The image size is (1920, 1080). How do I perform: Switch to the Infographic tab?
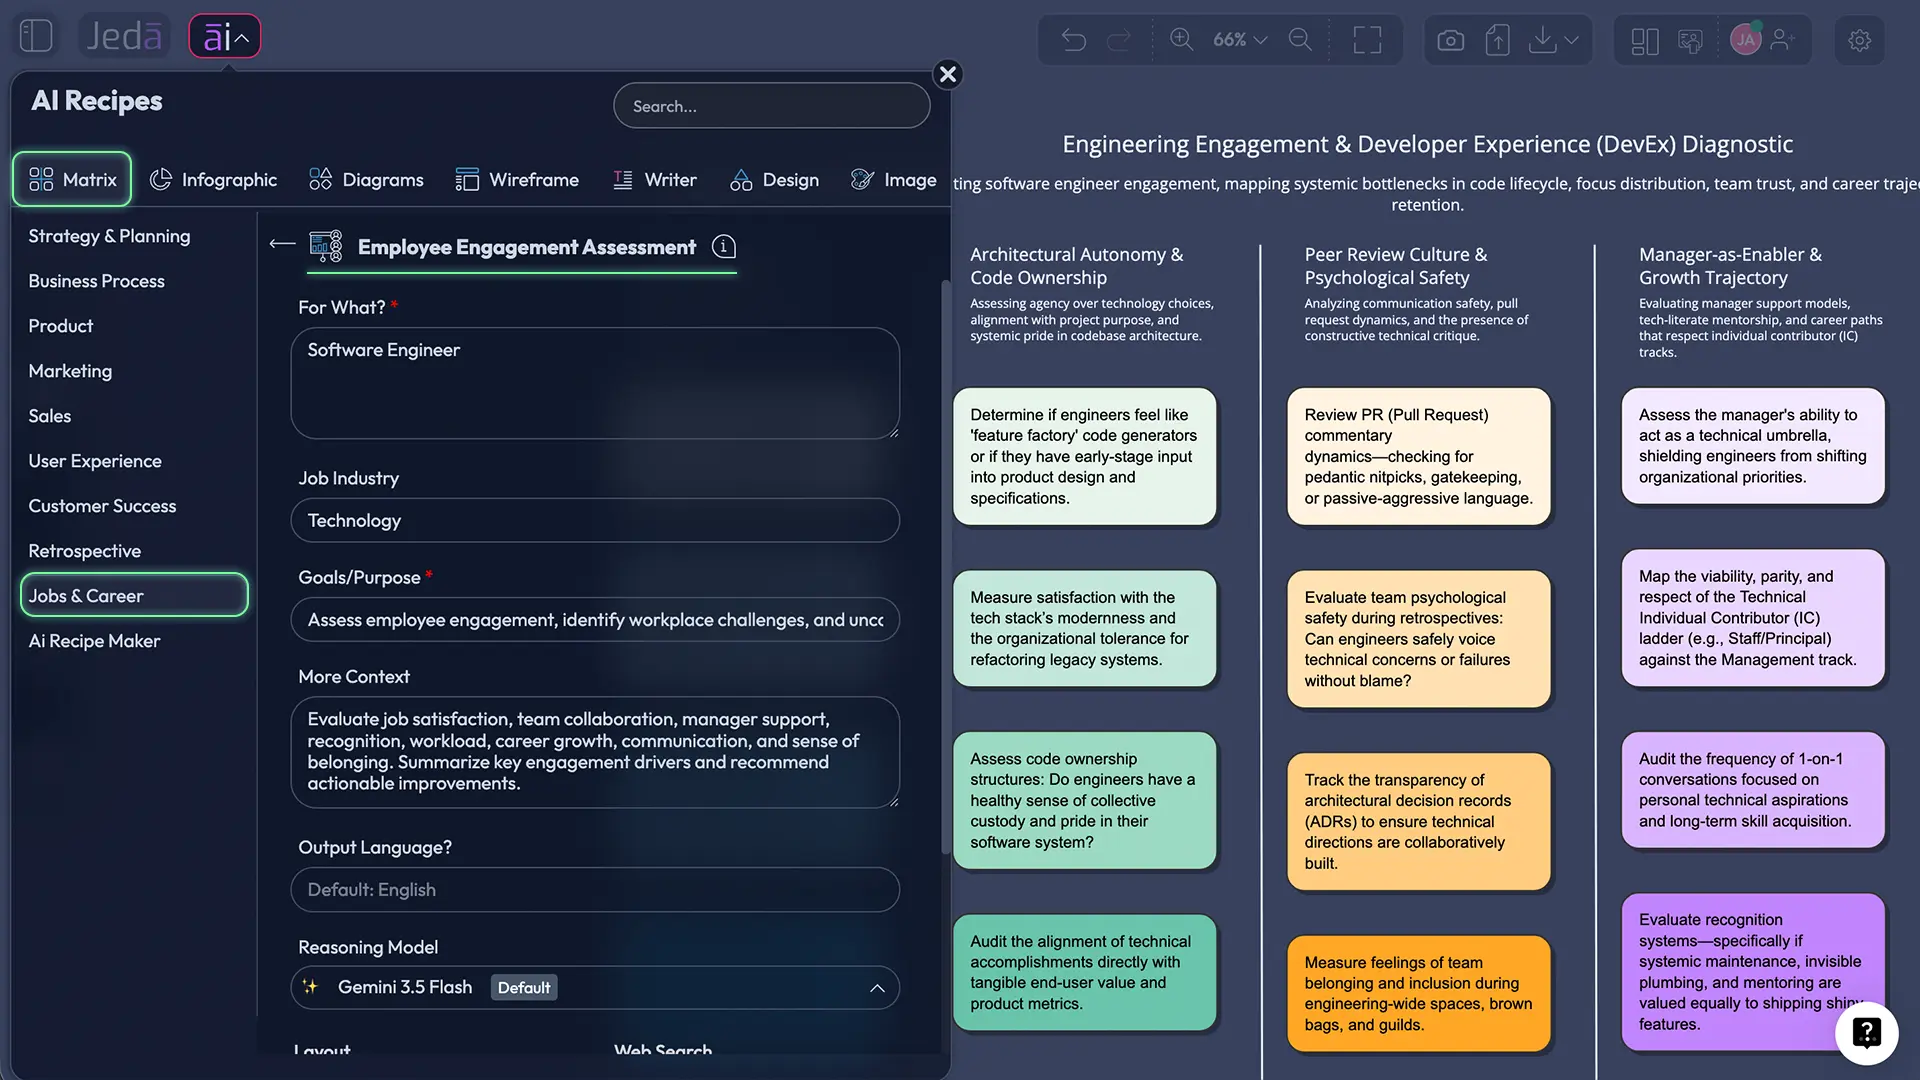pyautogui.click(x=213, y=180)
